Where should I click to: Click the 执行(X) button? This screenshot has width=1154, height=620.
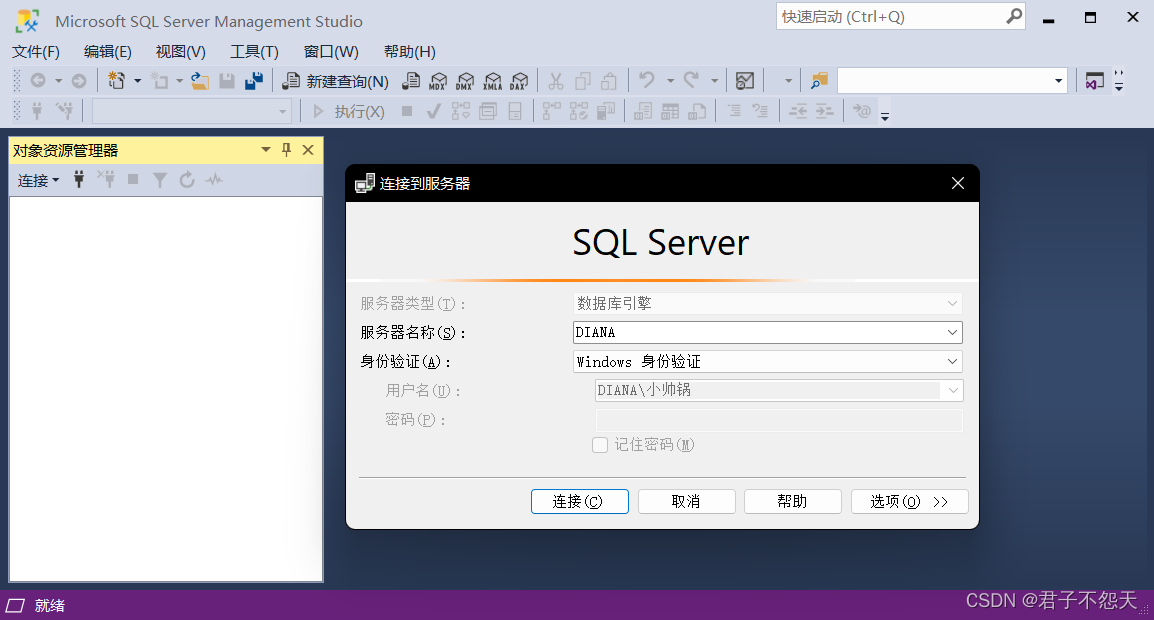[x=348, y=111]
